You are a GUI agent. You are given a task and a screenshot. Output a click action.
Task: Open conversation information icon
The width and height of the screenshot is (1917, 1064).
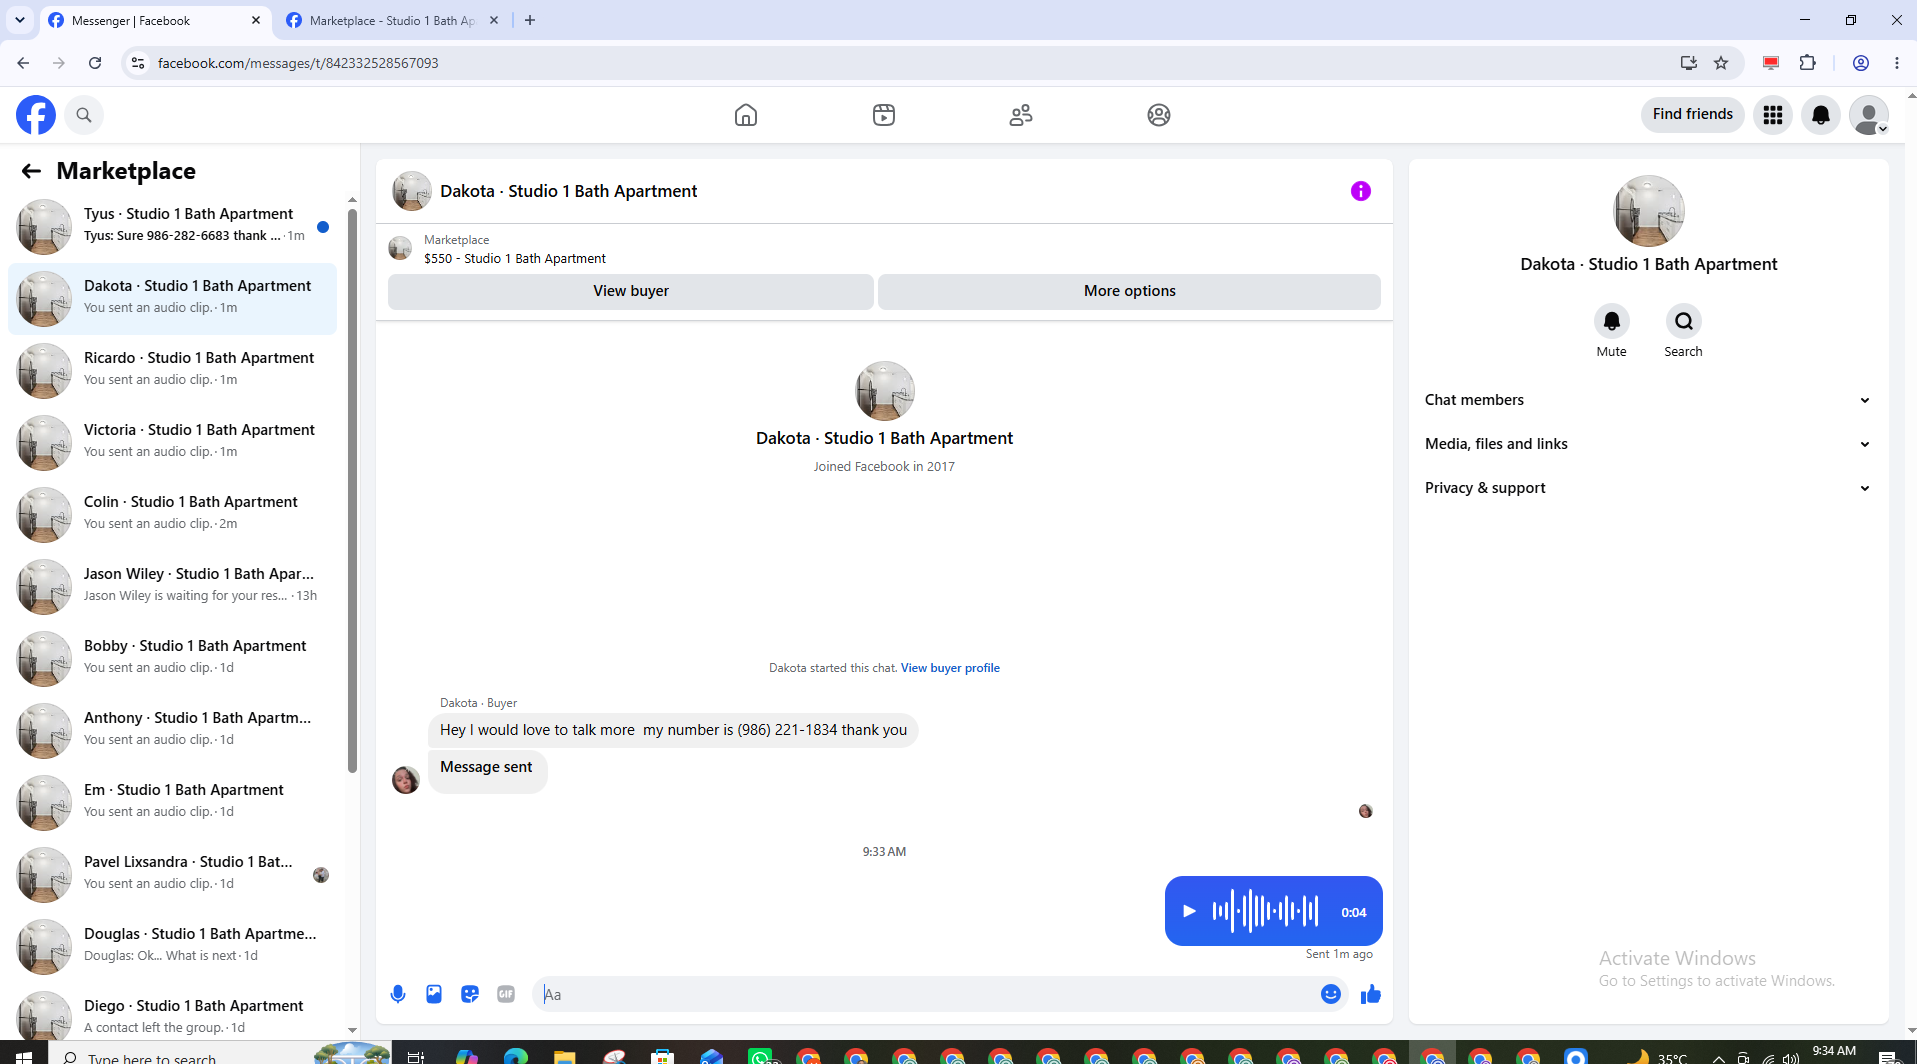click(x=1361, y=191)
